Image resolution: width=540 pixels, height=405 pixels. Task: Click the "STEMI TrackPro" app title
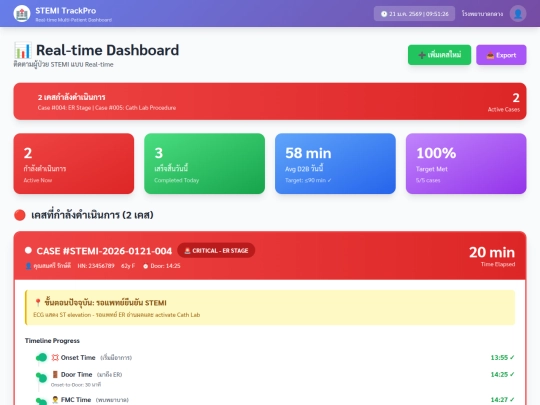point(66,11)
